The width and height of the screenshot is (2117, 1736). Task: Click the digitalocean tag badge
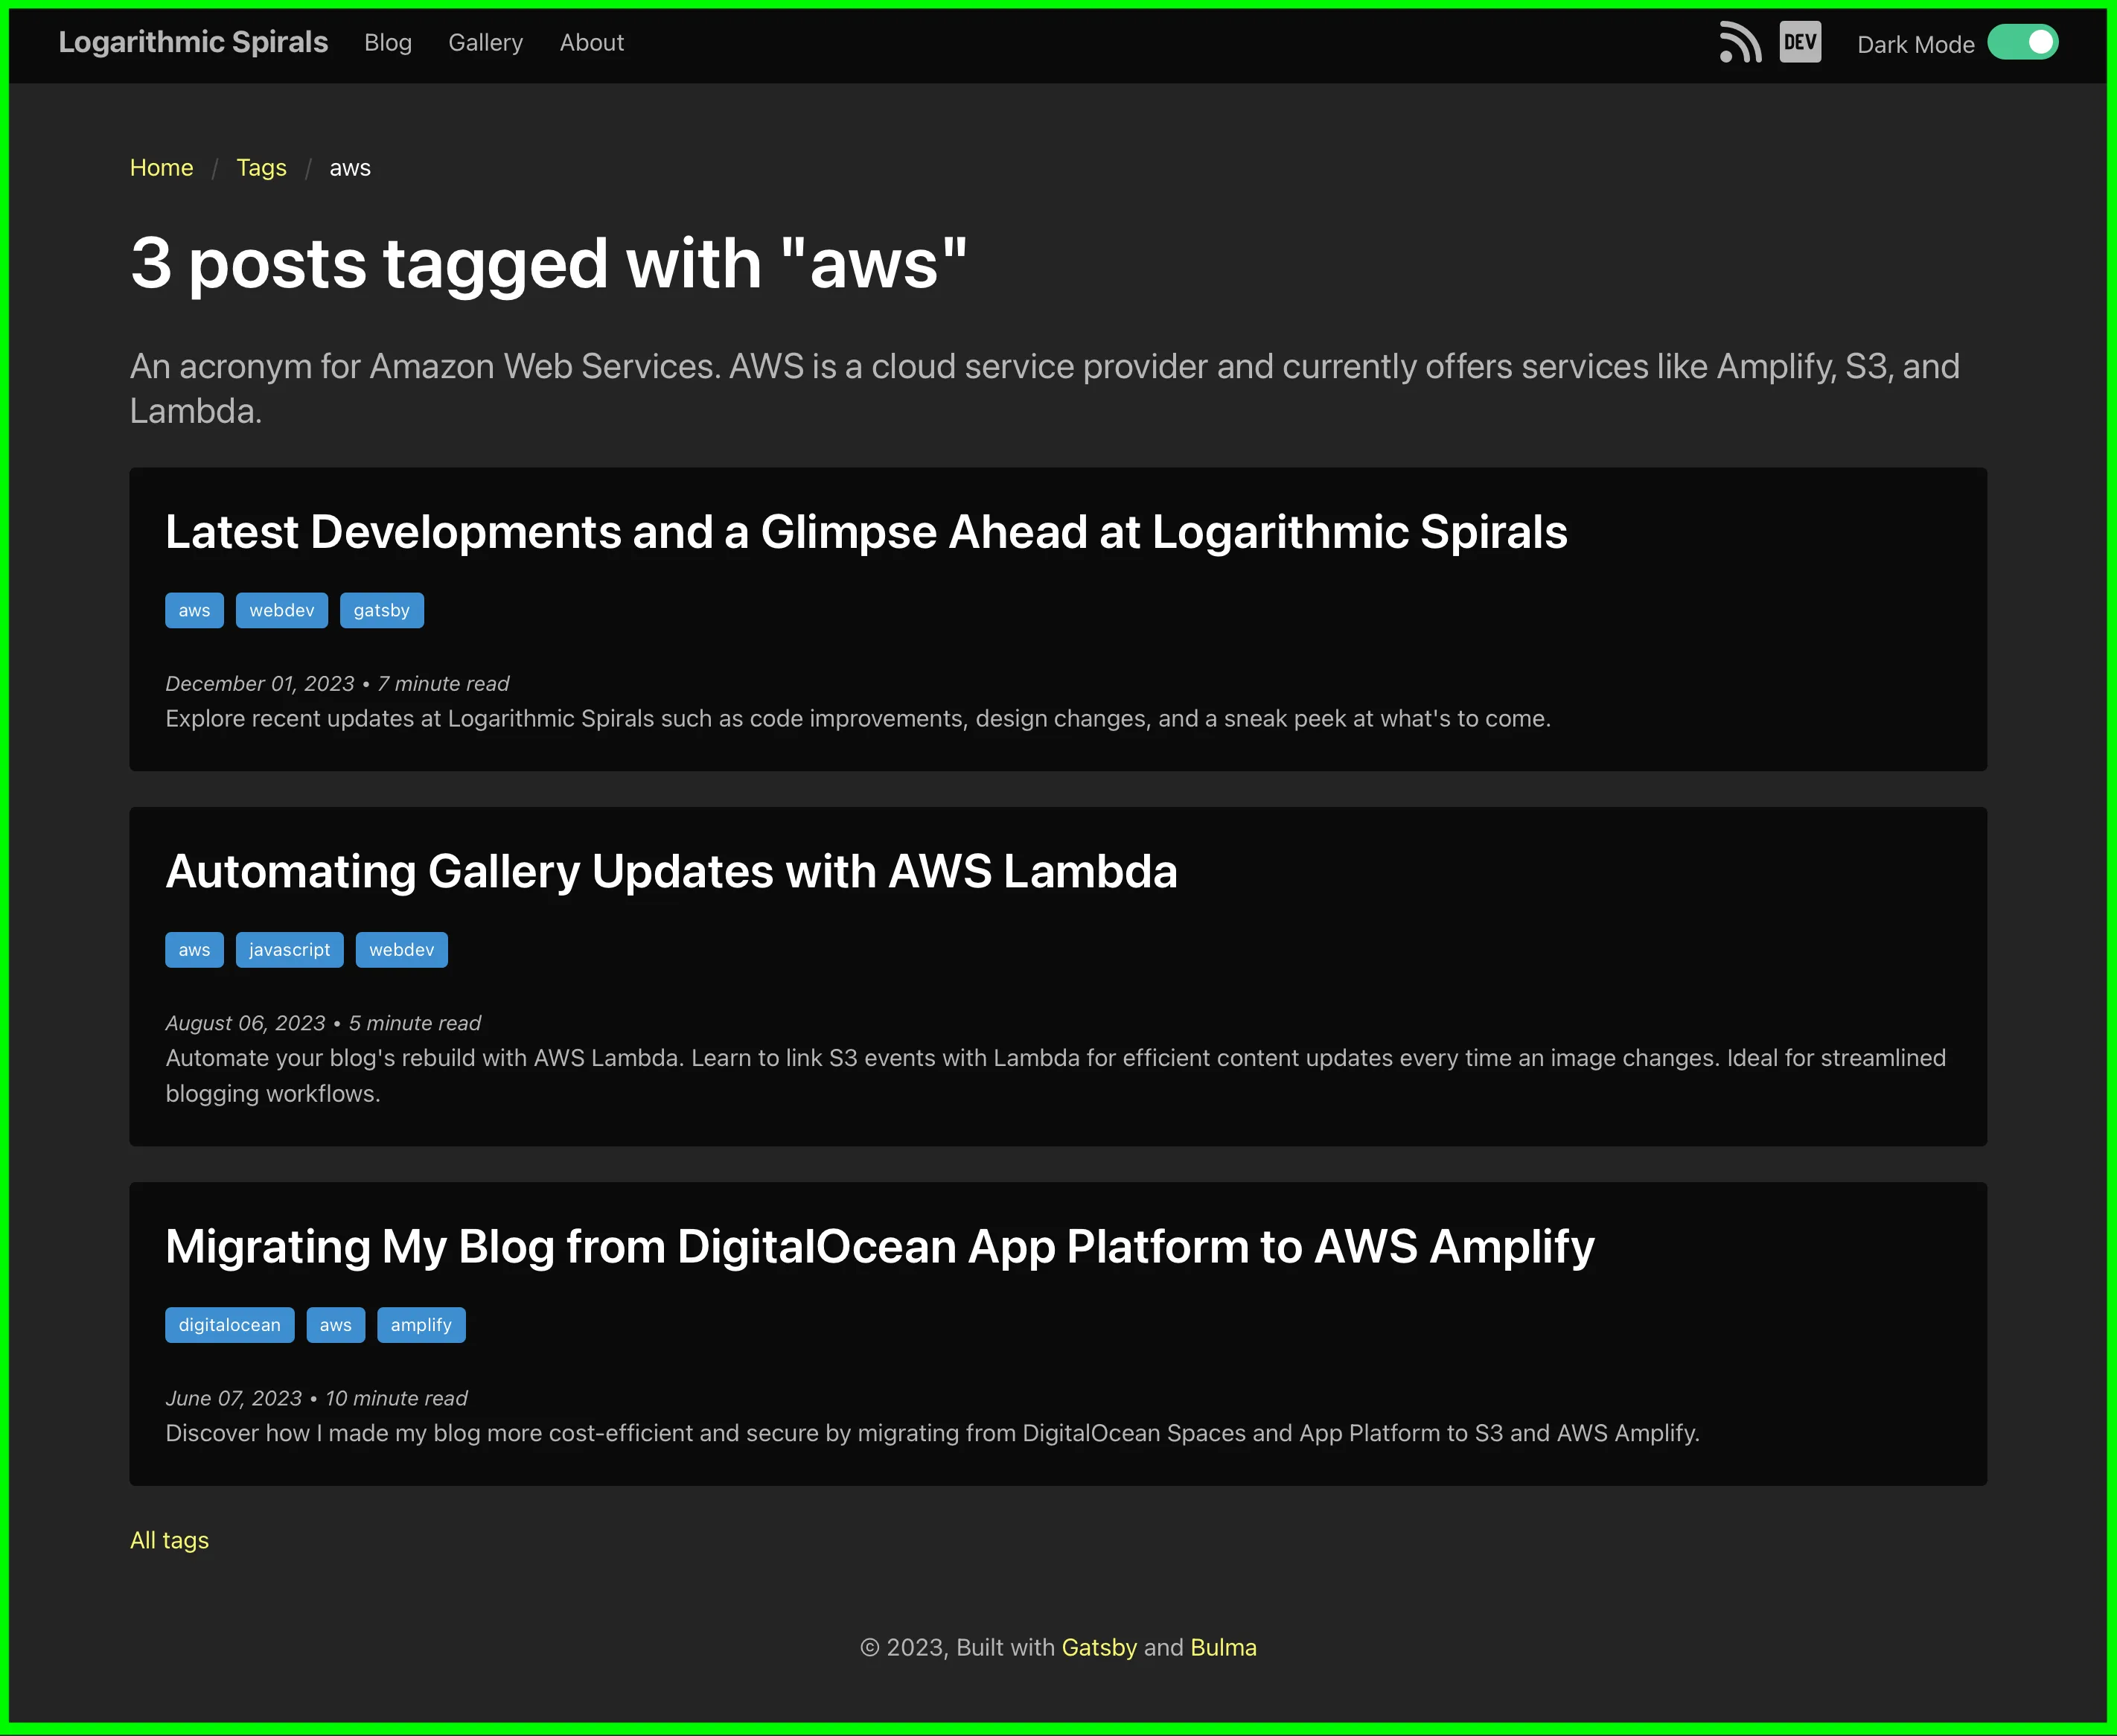pyautogui.click(x=229, y=1325)
